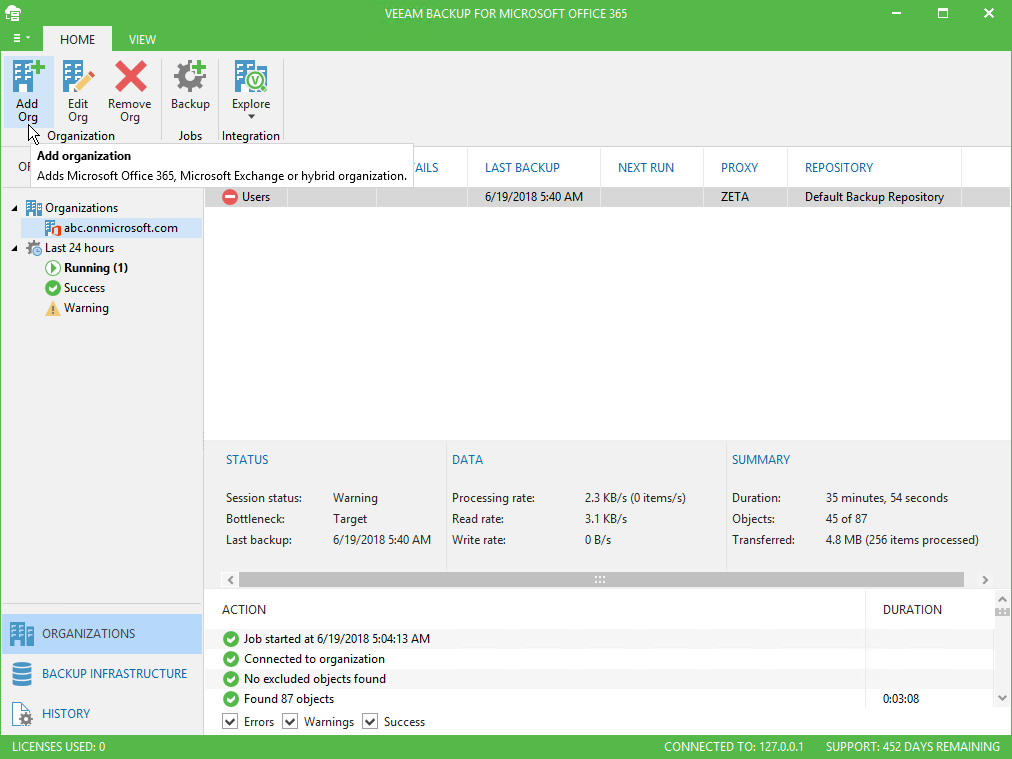1012x759 pixels.
Task: Click the horizontal scrollbar left arrow
Action: point(230,580)
